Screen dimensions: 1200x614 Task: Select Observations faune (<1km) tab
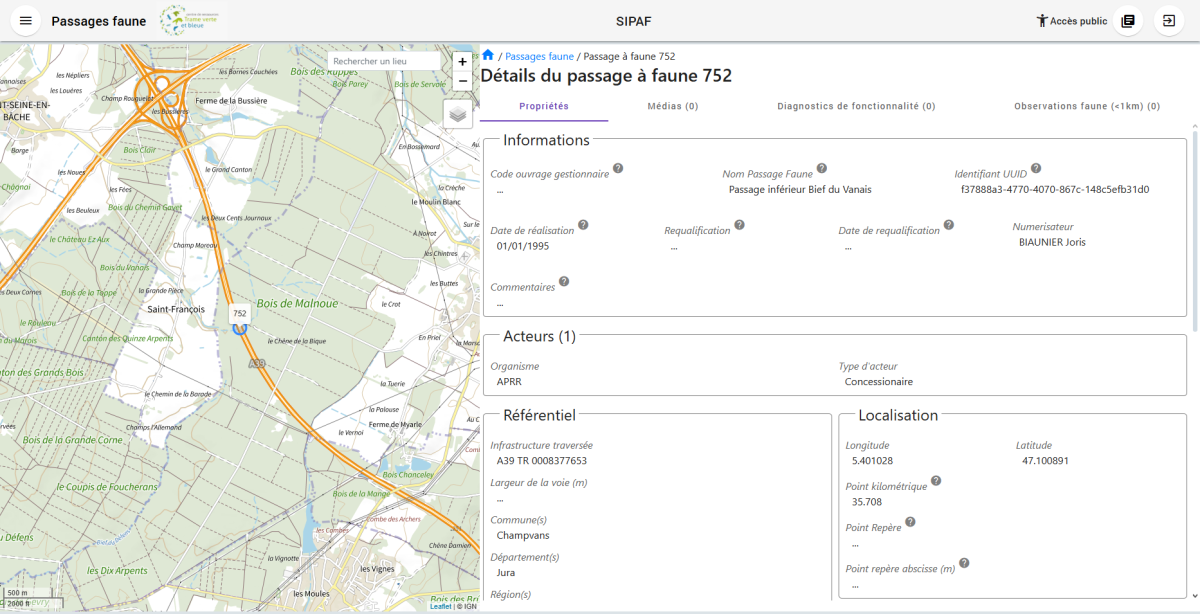click(x=1086, y=106)
